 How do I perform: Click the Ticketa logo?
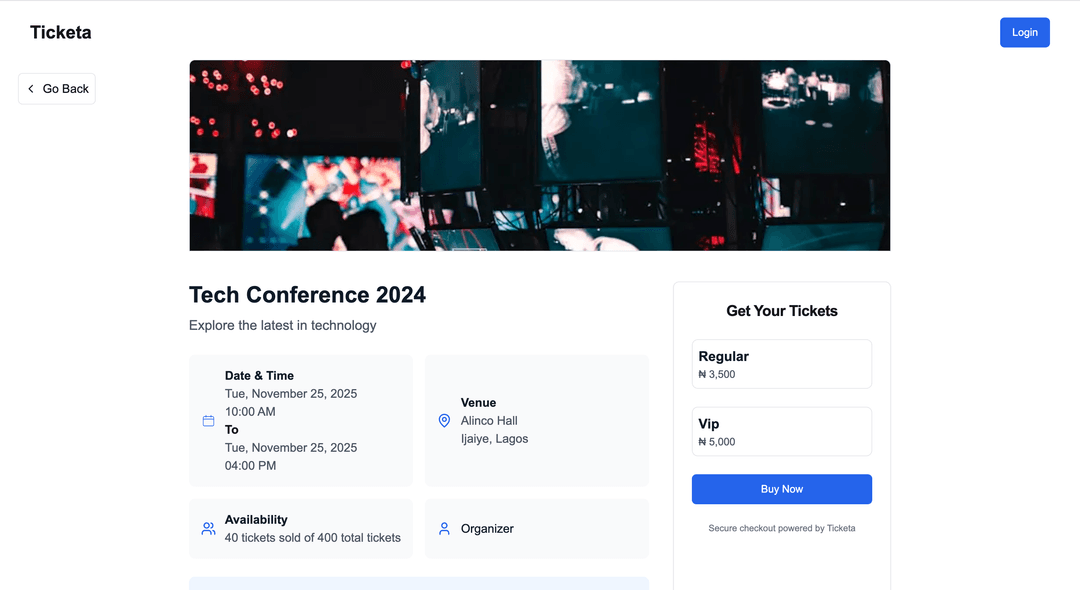point(60,32)
